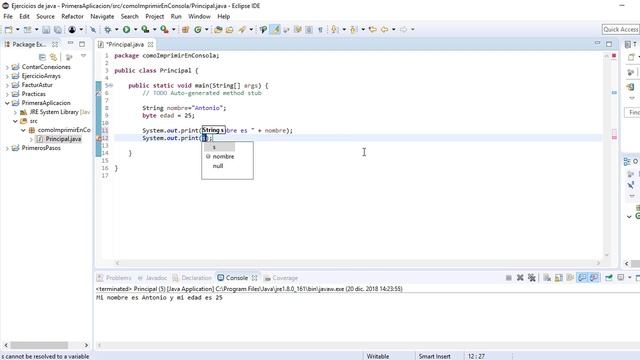Click the Run External Tools icon
The image size is (640, 360).
point(164,29)
